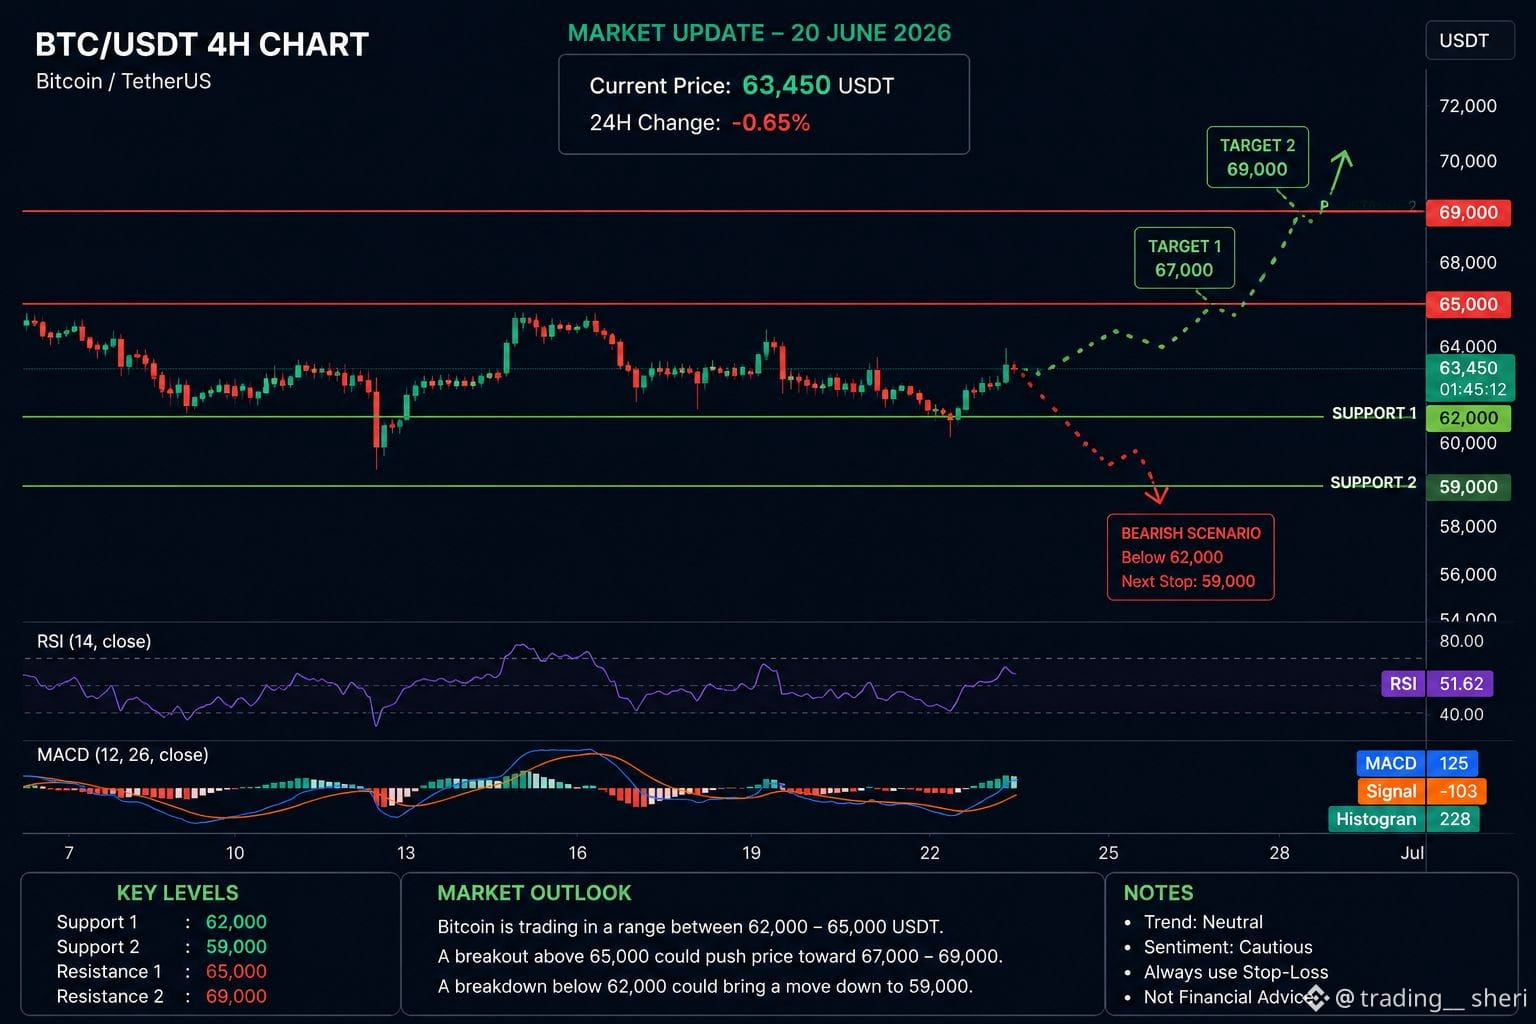Open the TARGET 2 69,000 callout box

coord(1257,157)
